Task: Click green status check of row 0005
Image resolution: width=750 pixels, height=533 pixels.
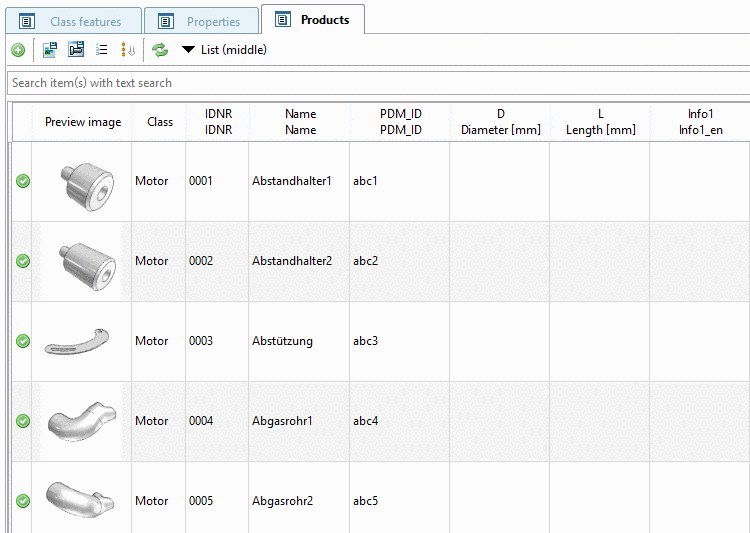Action: 23,500
